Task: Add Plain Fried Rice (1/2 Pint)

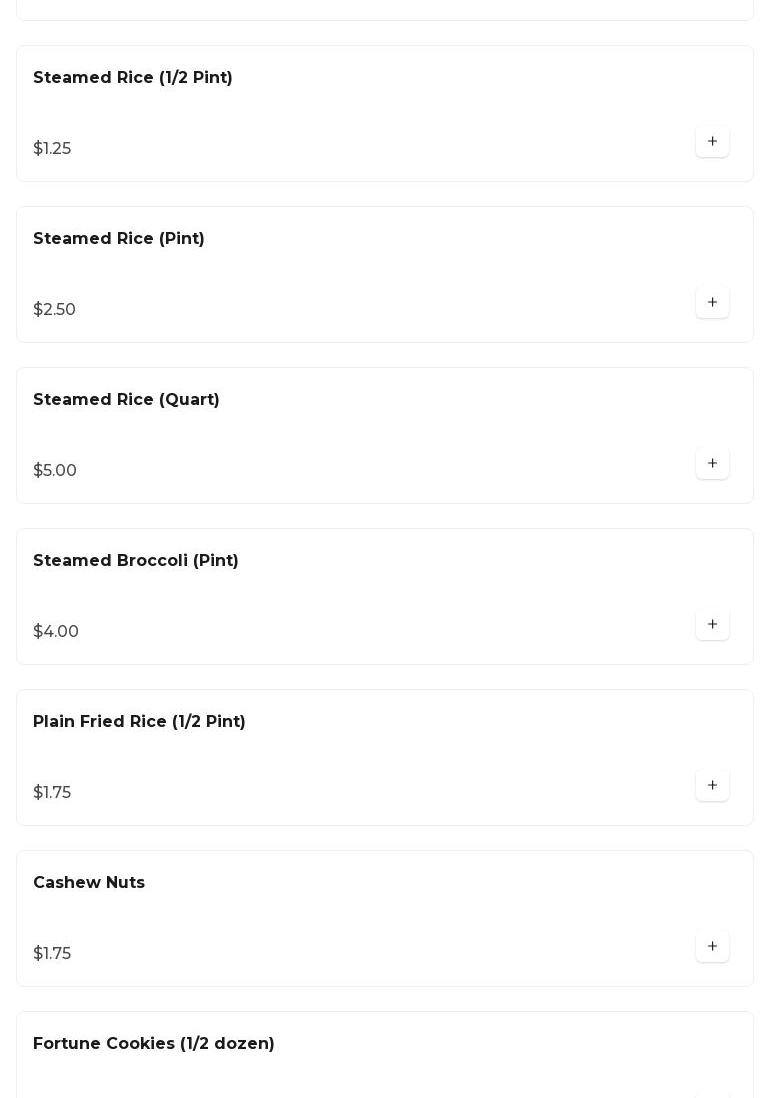Action: [712, 786]
